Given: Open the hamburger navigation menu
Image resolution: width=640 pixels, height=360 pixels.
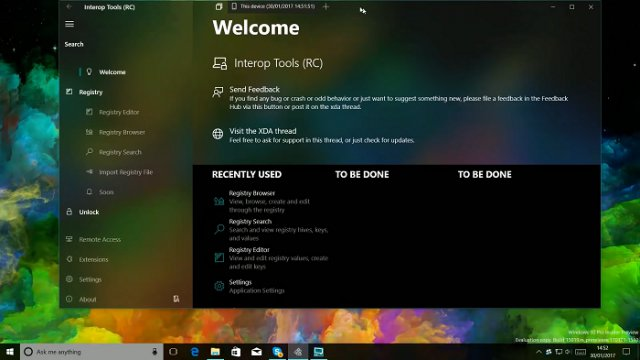Looking at the screenshot, I should 69,24.
